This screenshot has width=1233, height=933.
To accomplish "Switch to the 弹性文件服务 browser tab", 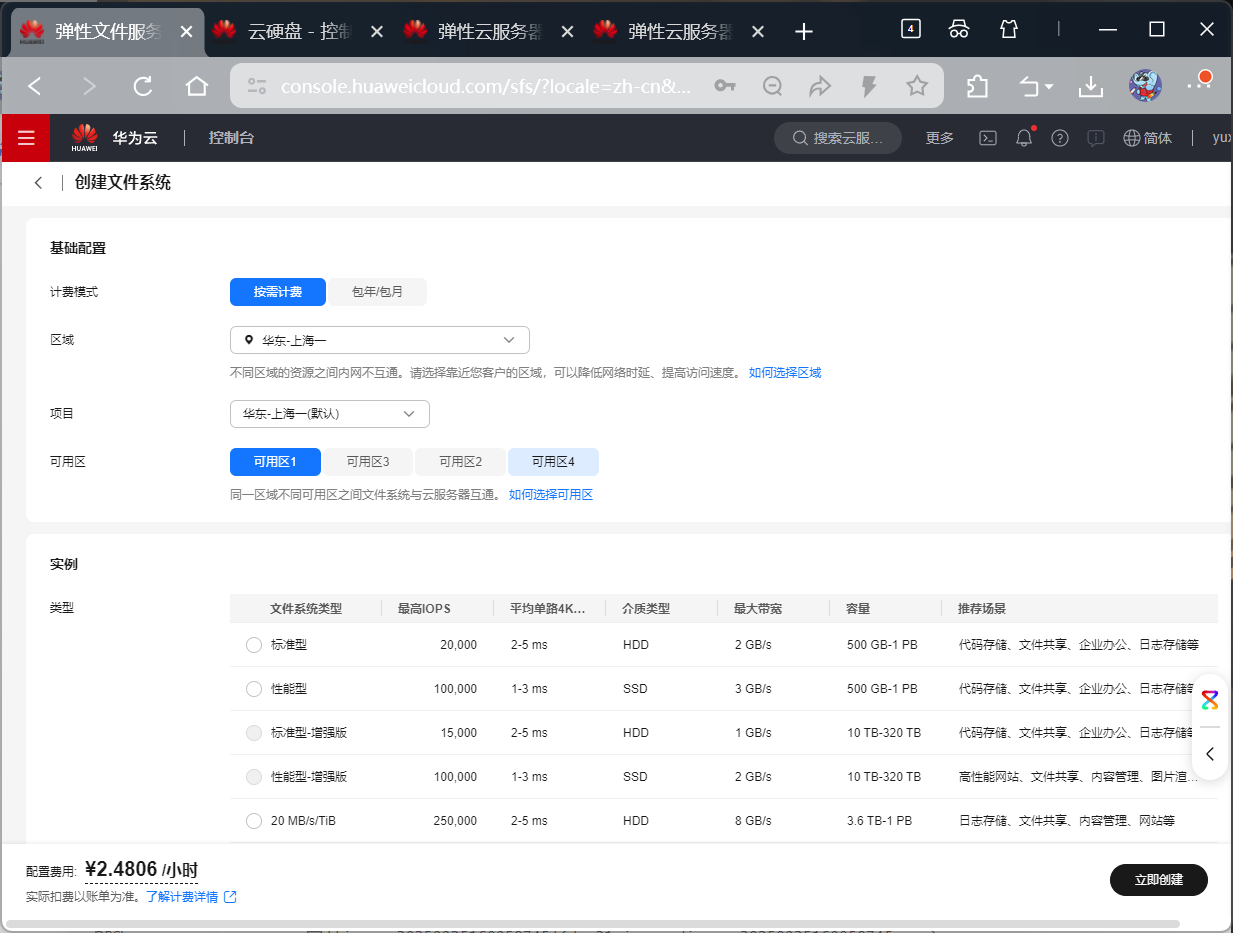I will (x=105, y=32).
